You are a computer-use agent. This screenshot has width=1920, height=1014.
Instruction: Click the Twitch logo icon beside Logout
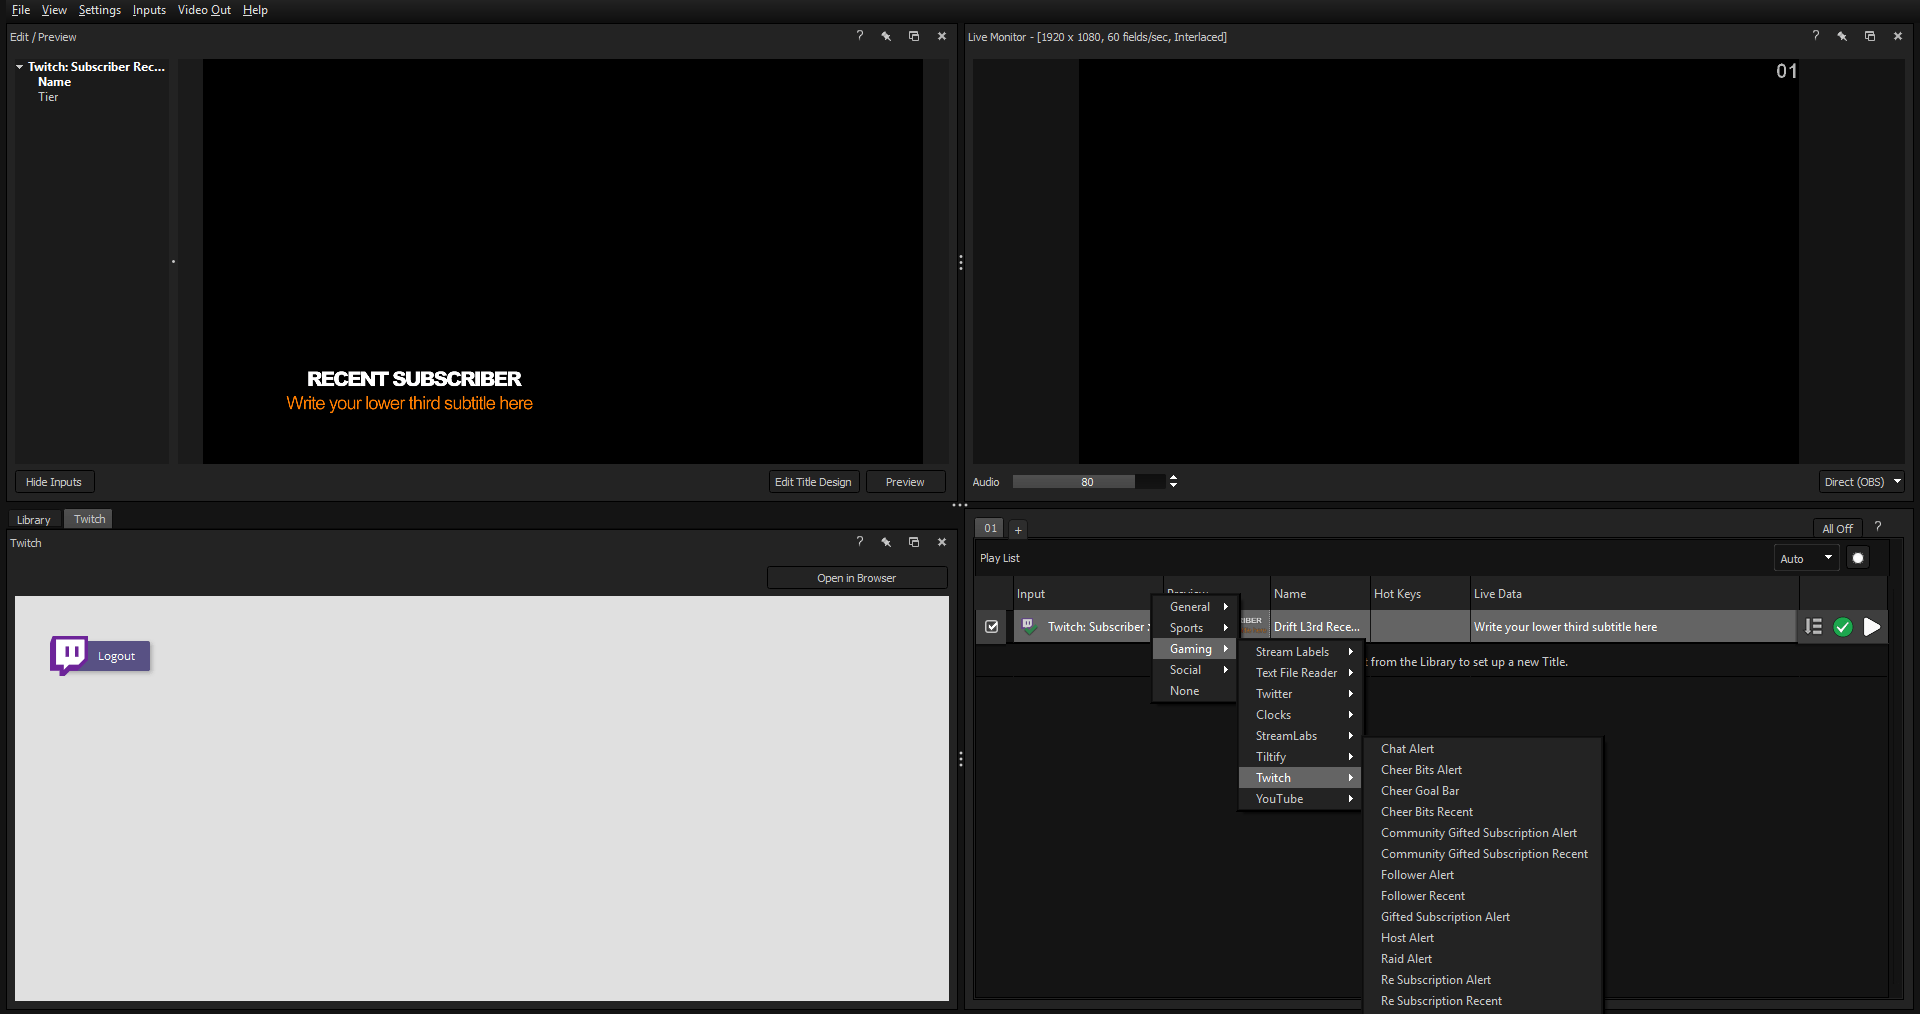(69, 656)
